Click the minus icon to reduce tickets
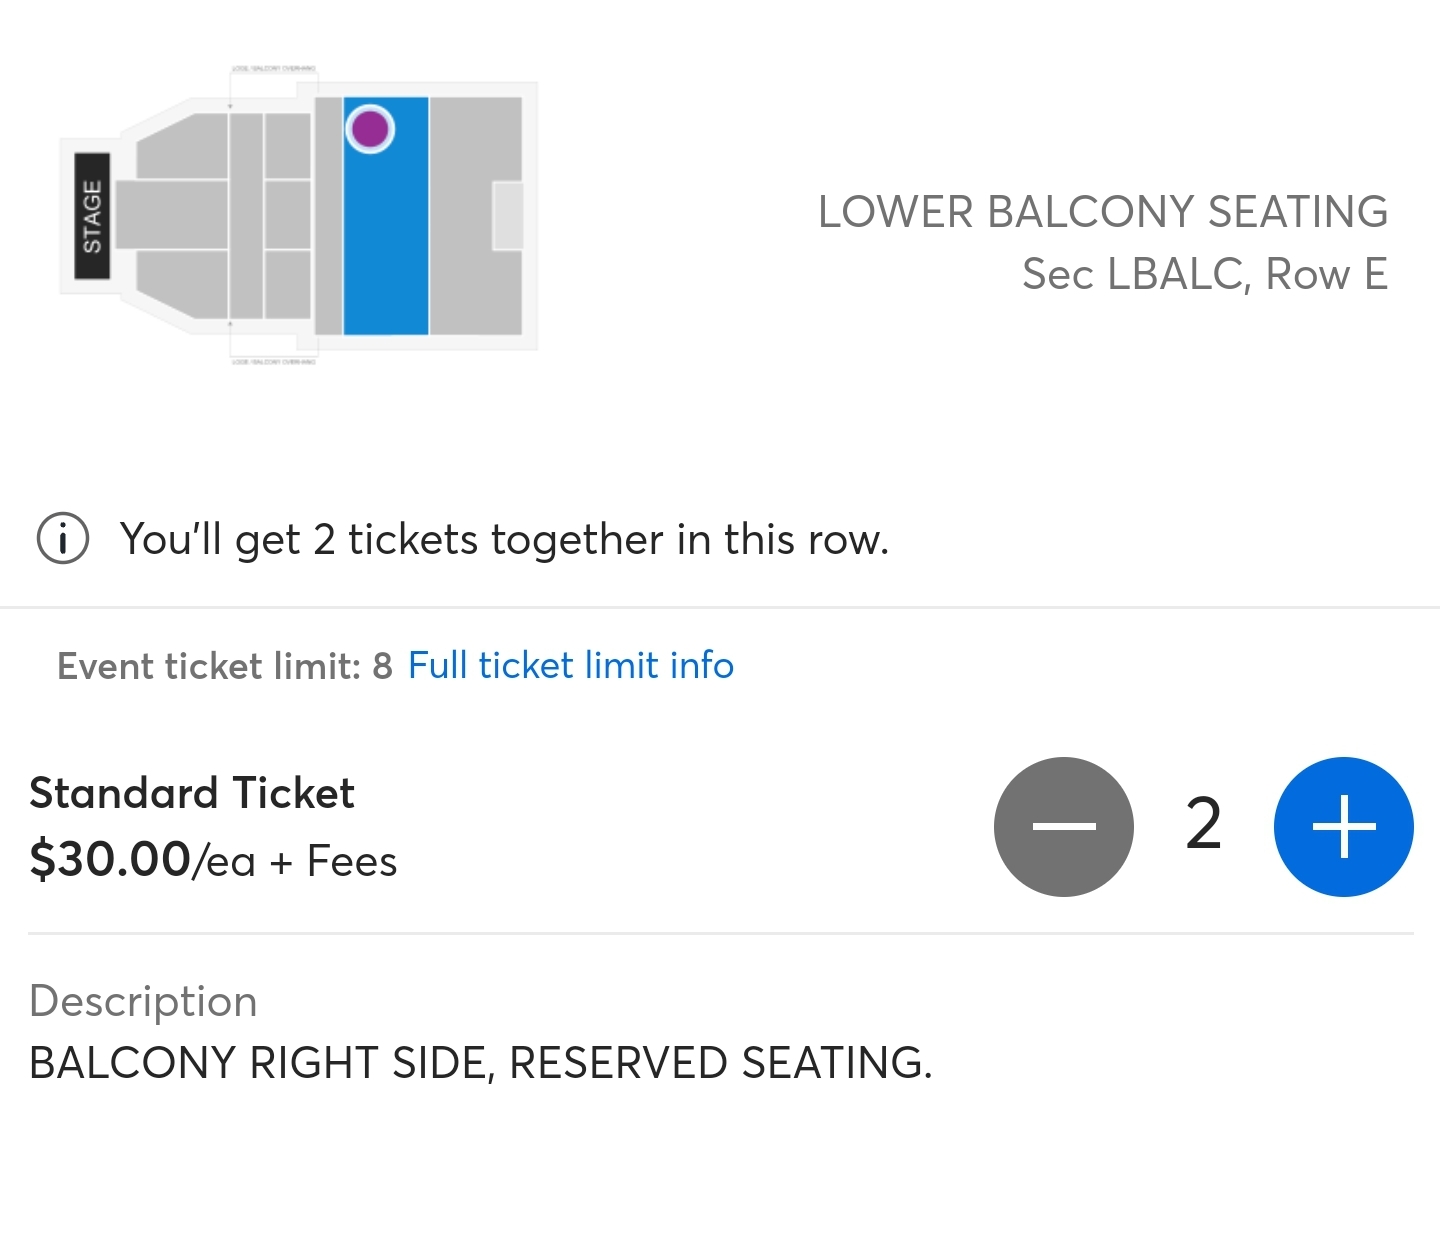Image resolution: width=1440 pixels, height=1246 pixels. click(1064, 826)
